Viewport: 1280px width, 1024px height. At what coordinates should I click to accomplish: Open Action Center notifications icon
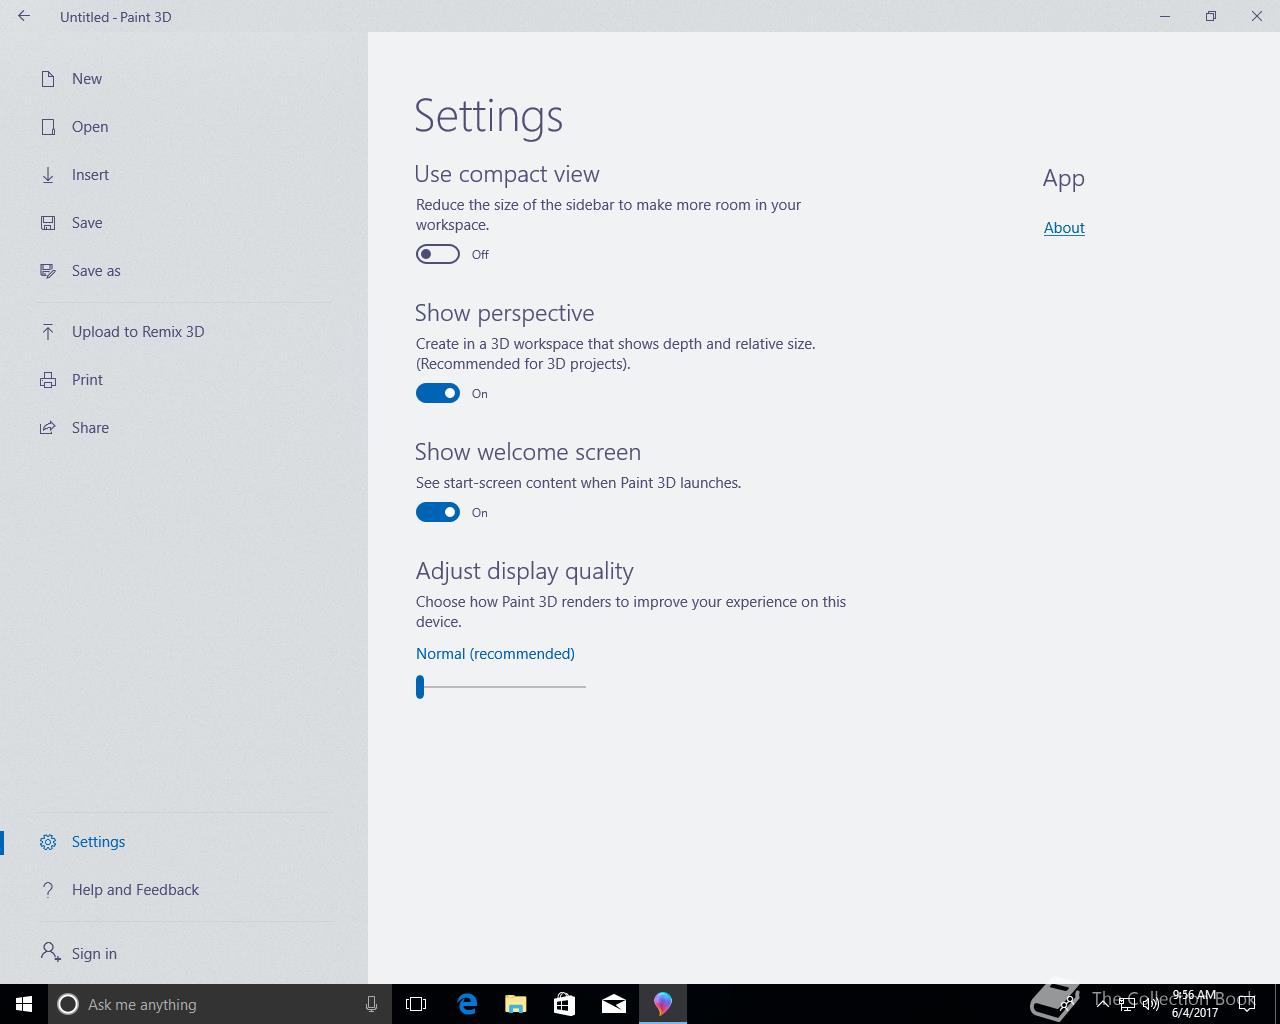[x=1247, y=1004]
